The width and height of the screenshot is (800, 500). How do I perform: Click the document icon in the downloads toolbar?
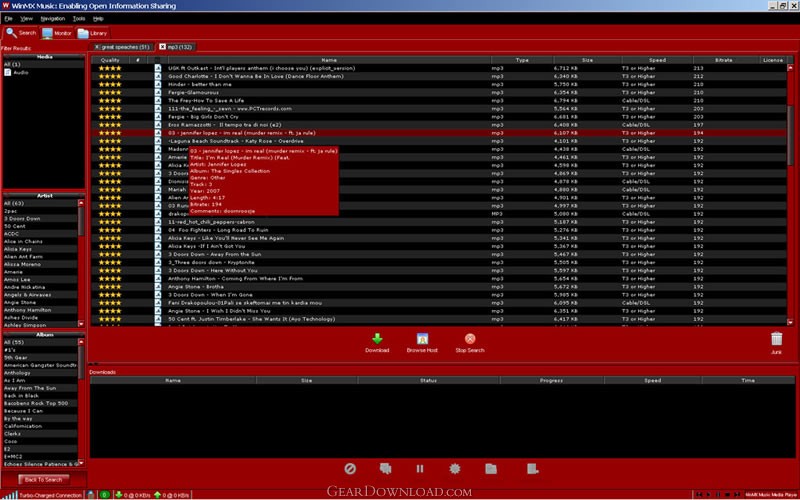(x=532, y=468)
